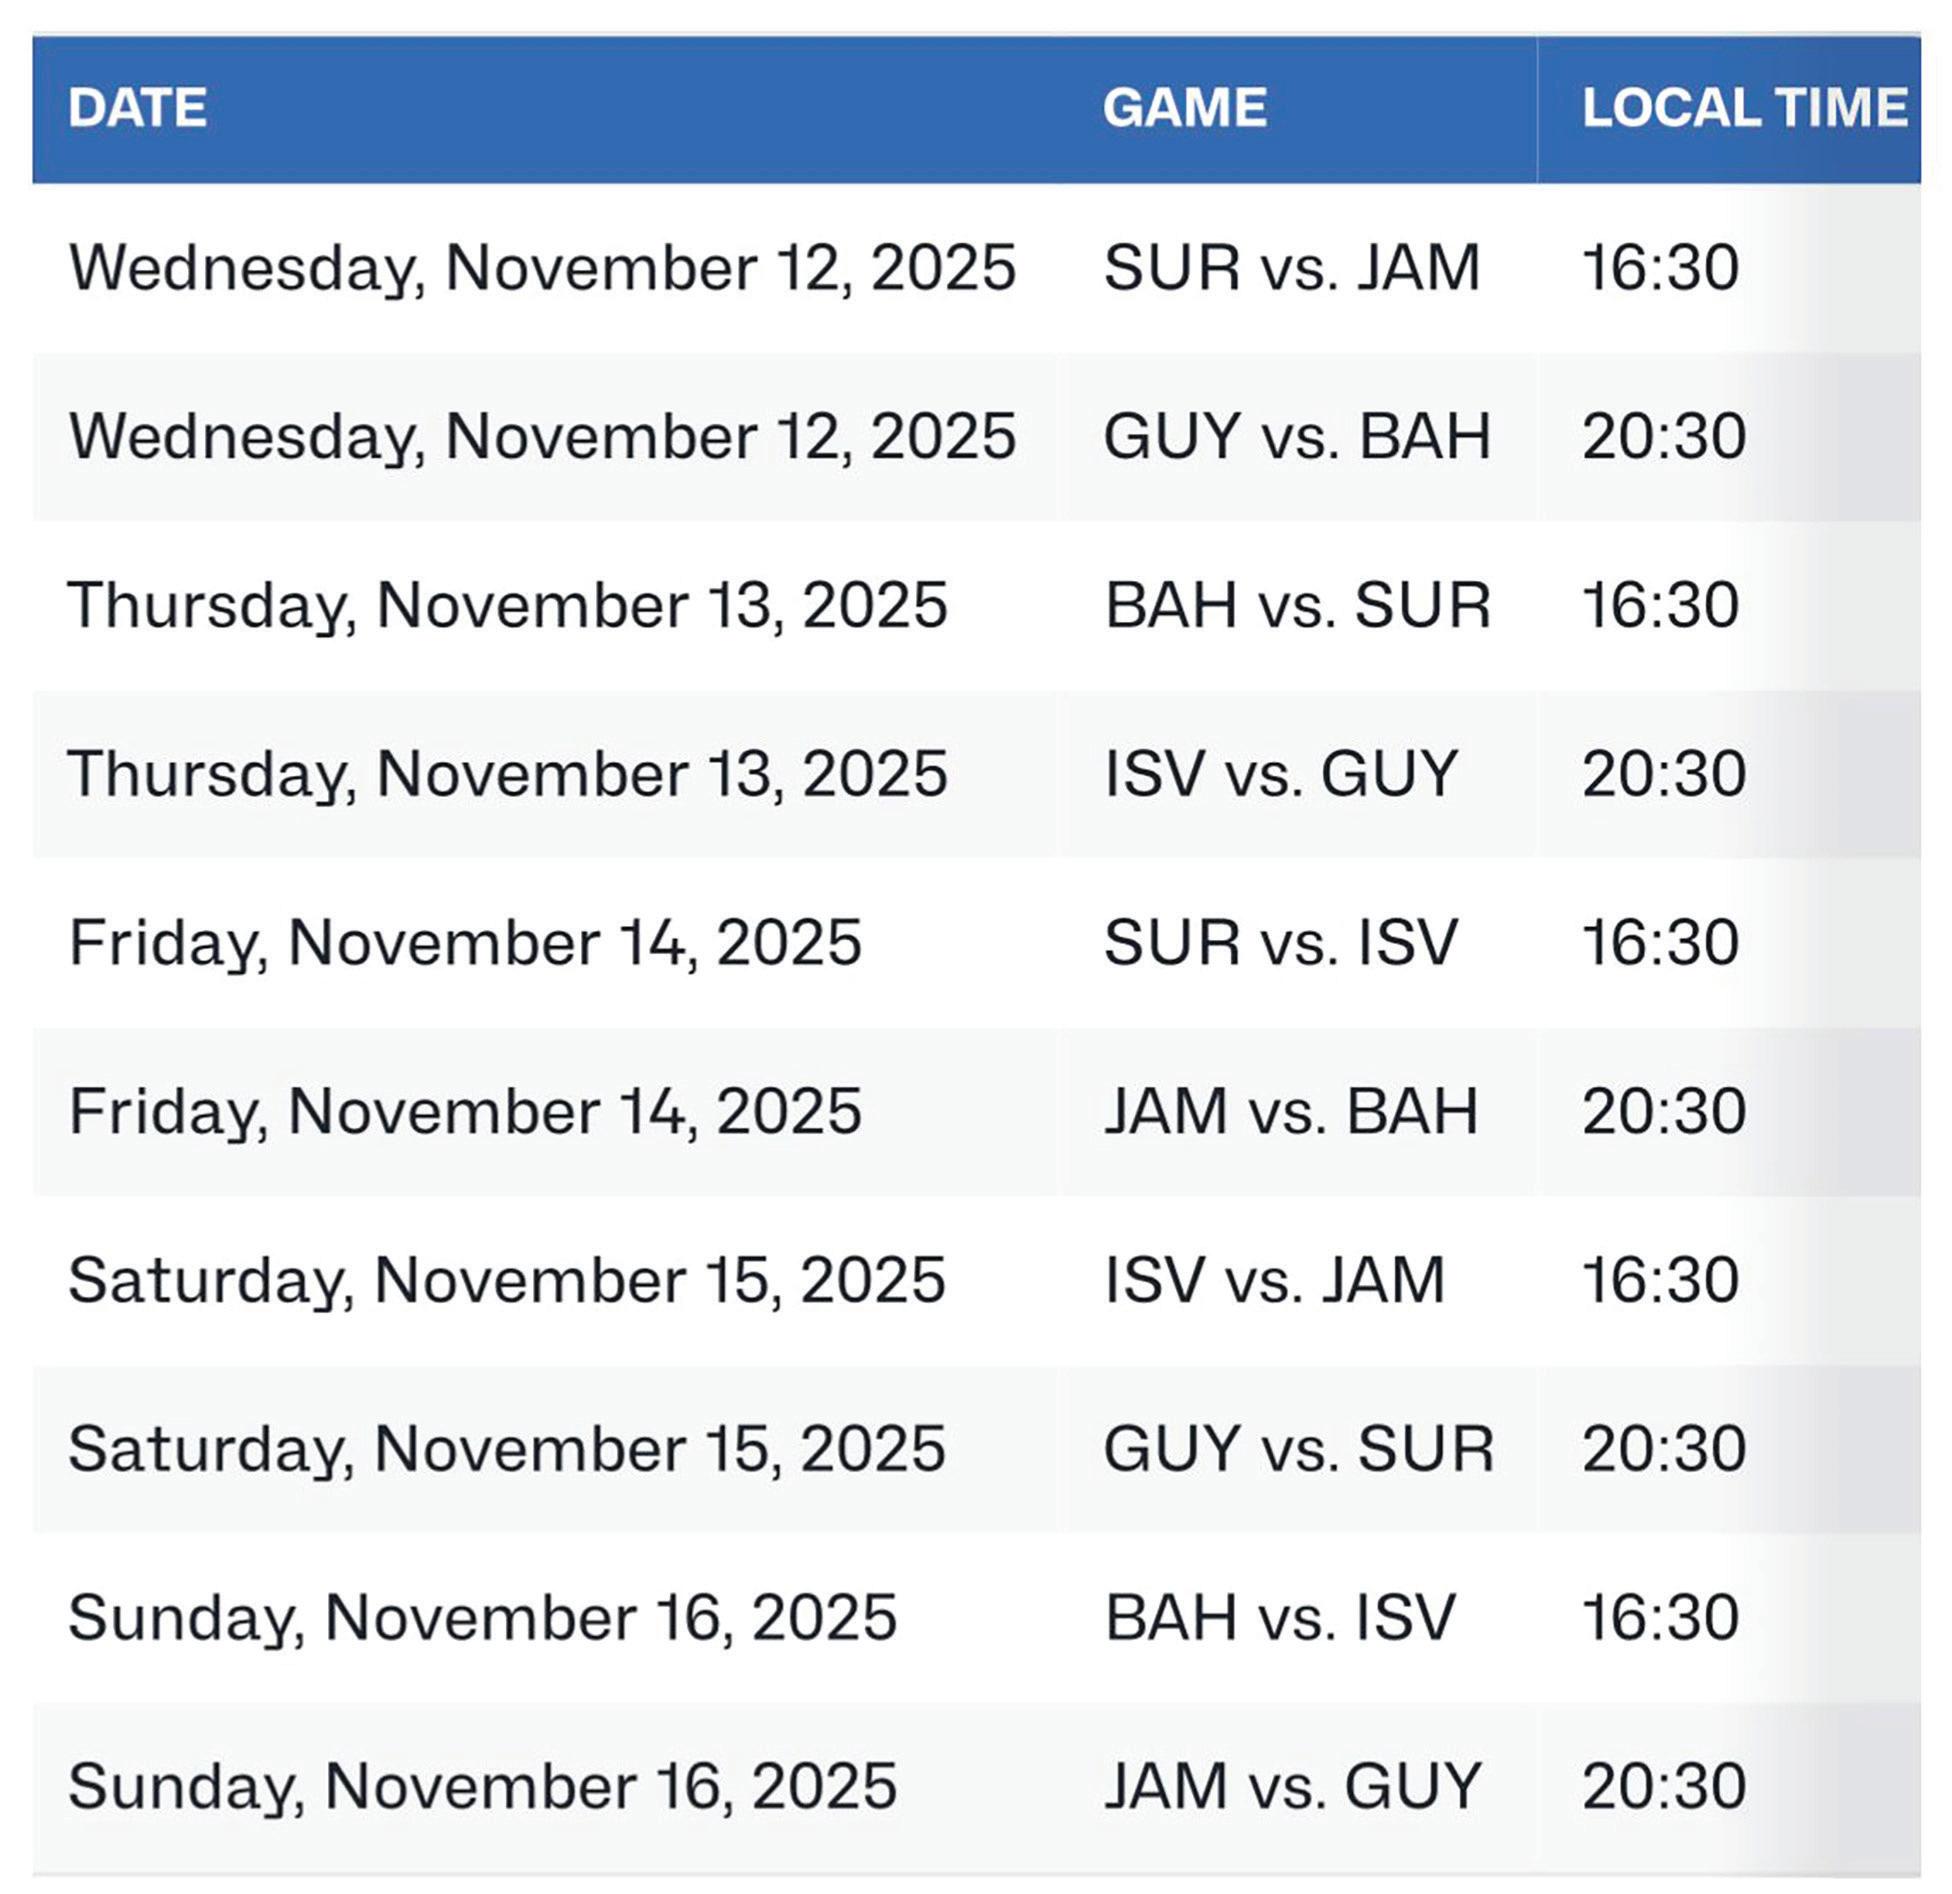Select the date in the BAH vs. SUR row

coord(507,605)
